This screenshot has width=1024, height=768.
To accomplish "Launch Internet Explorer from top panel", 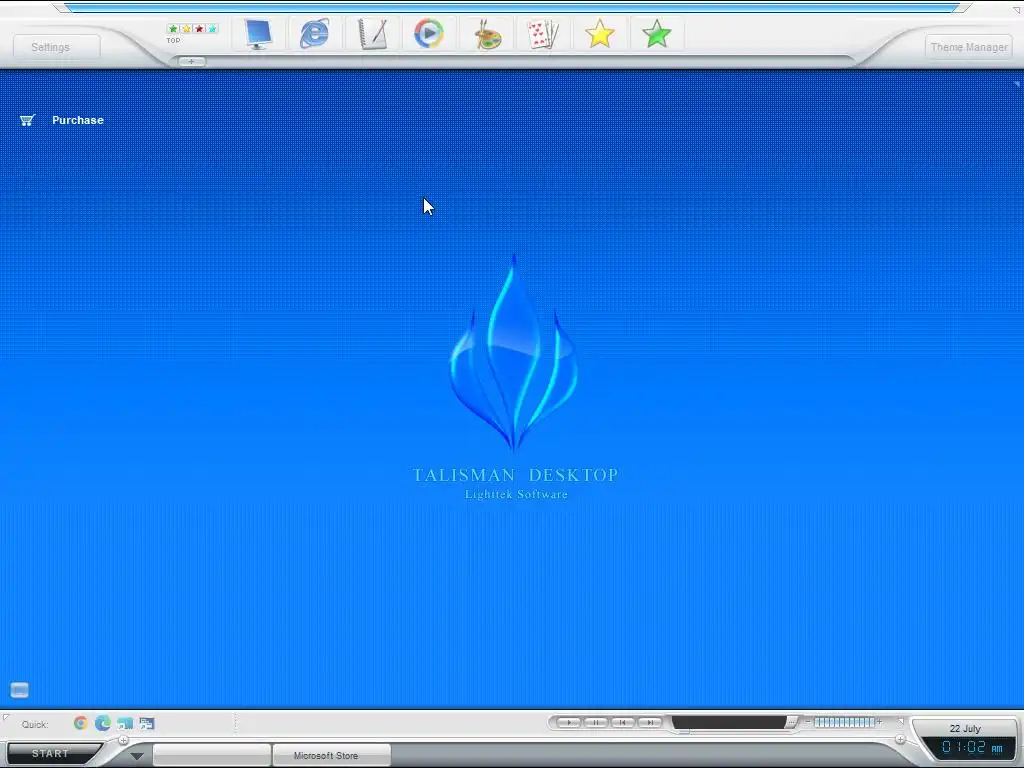I will point(314,33).
